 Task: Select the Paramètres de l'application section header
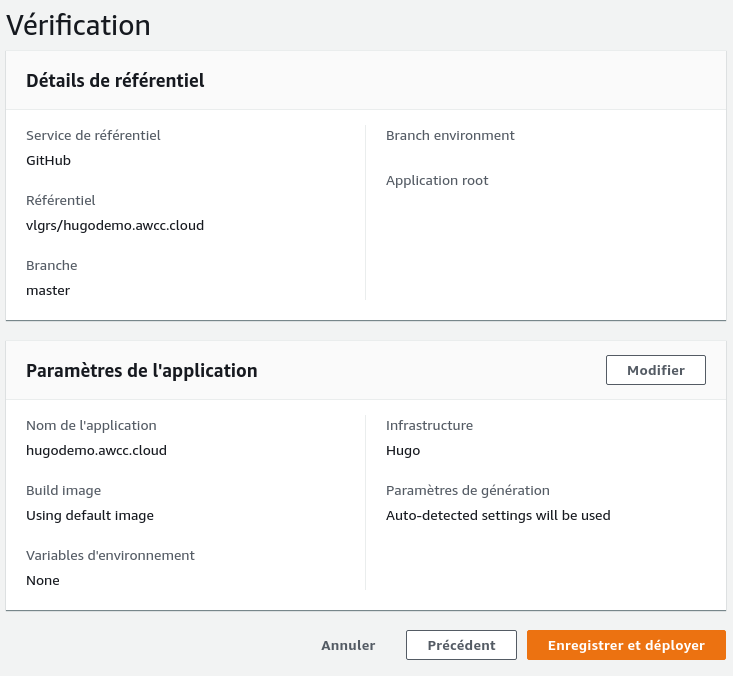point(141,371)
